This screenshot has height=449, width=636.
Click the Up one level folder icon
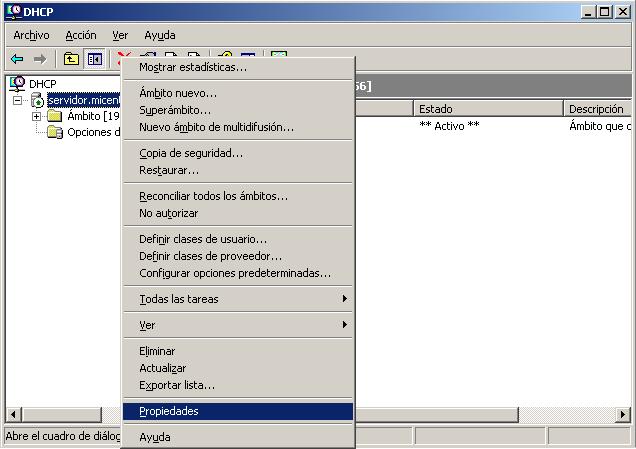point(71,59)
